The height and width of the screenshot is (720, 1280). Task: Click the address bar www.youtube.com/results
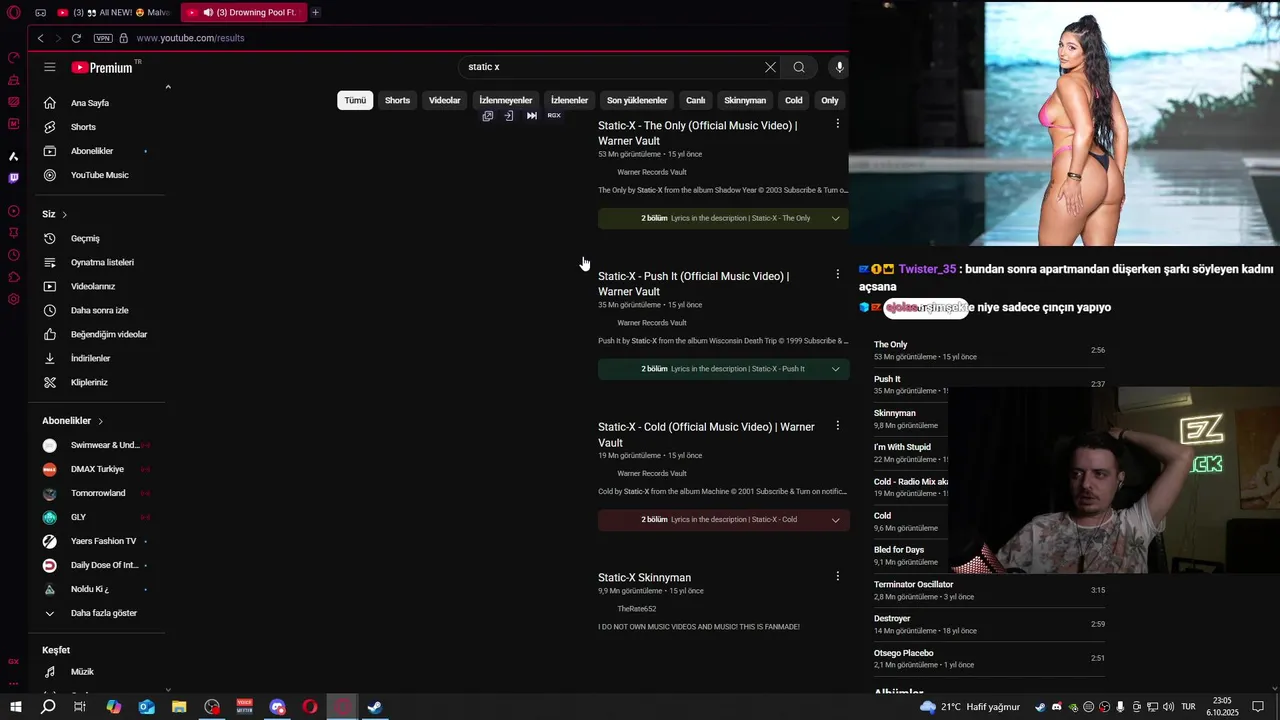190,38
